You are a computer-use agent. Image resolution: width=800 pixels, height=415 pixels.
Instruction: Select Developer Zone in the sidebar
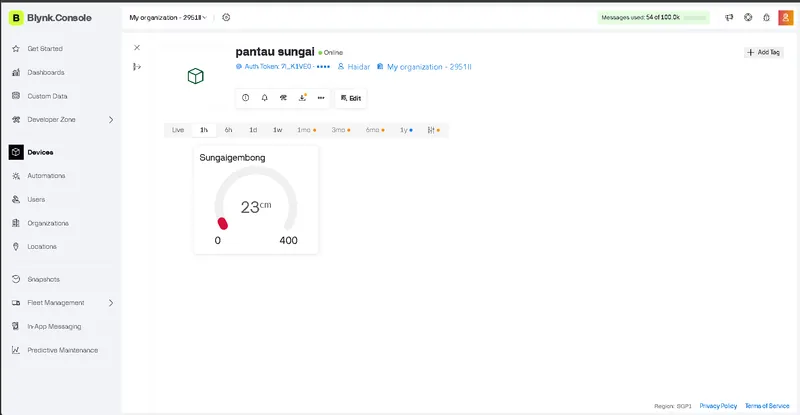(51, 119)
